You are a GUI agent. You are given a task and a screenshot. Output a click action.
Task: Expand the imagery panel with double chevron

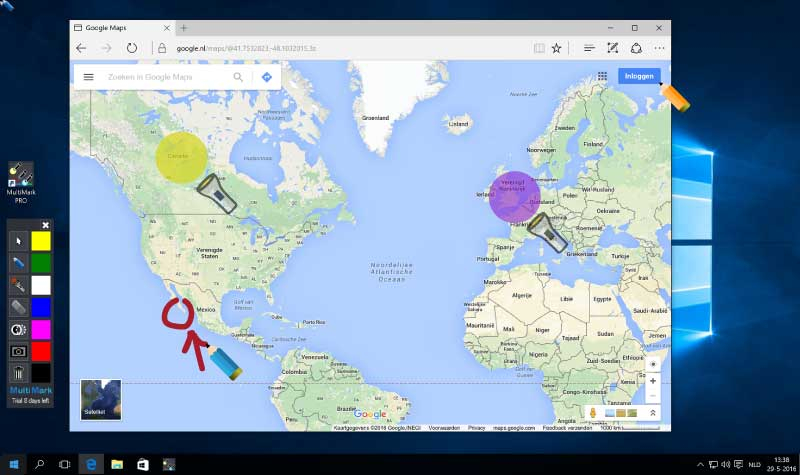point(653,412)
